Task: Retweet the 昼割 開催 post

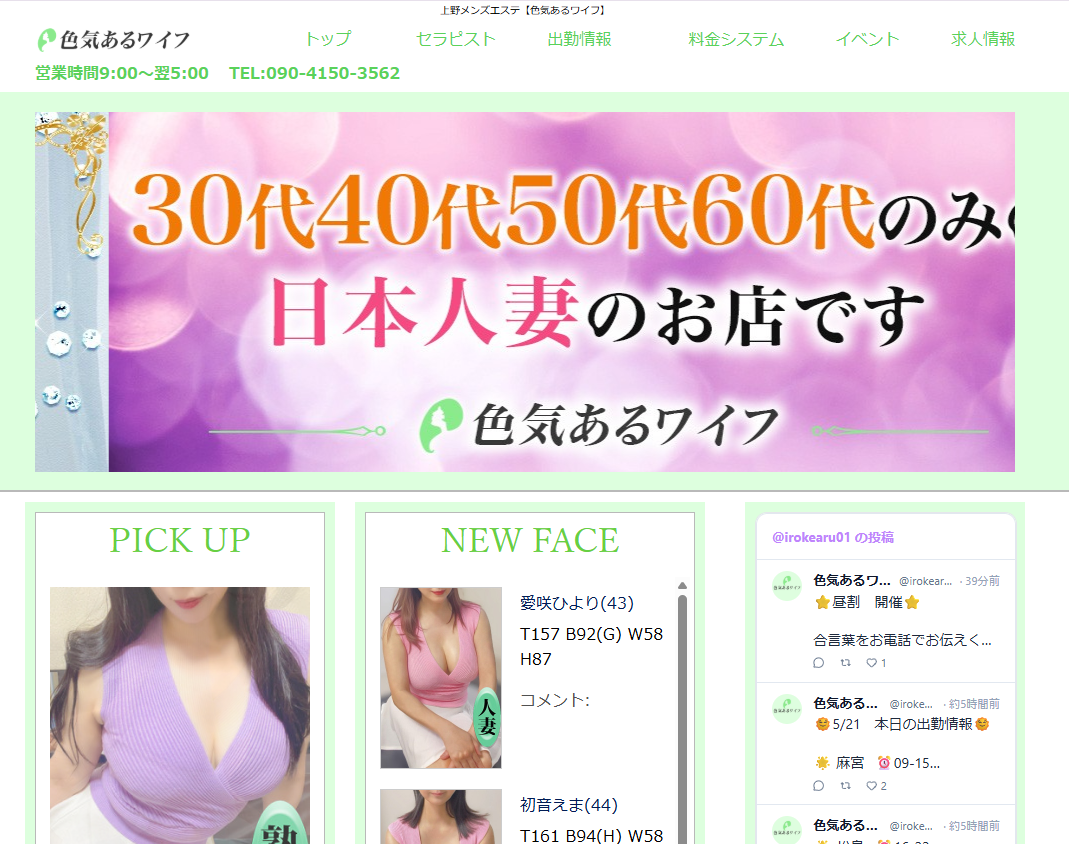Action: (x=845, y=663)
